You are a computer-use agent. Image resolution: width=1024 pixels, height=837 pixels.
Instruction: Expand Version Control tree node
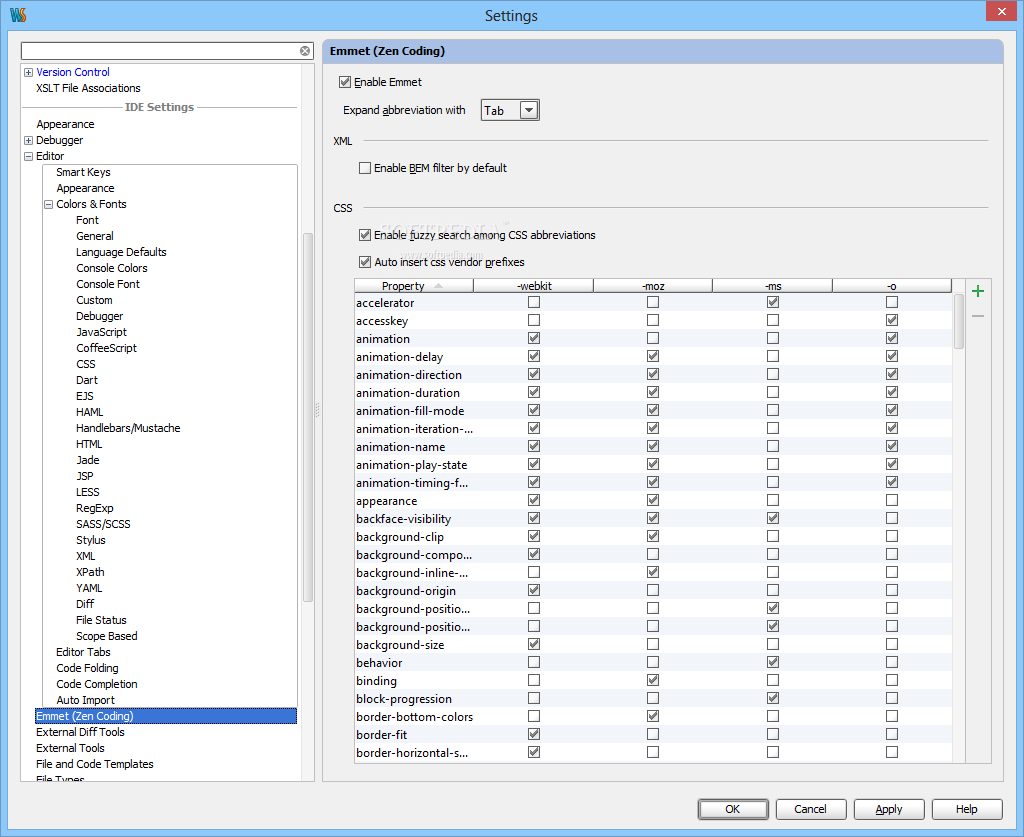pos(28,72)
